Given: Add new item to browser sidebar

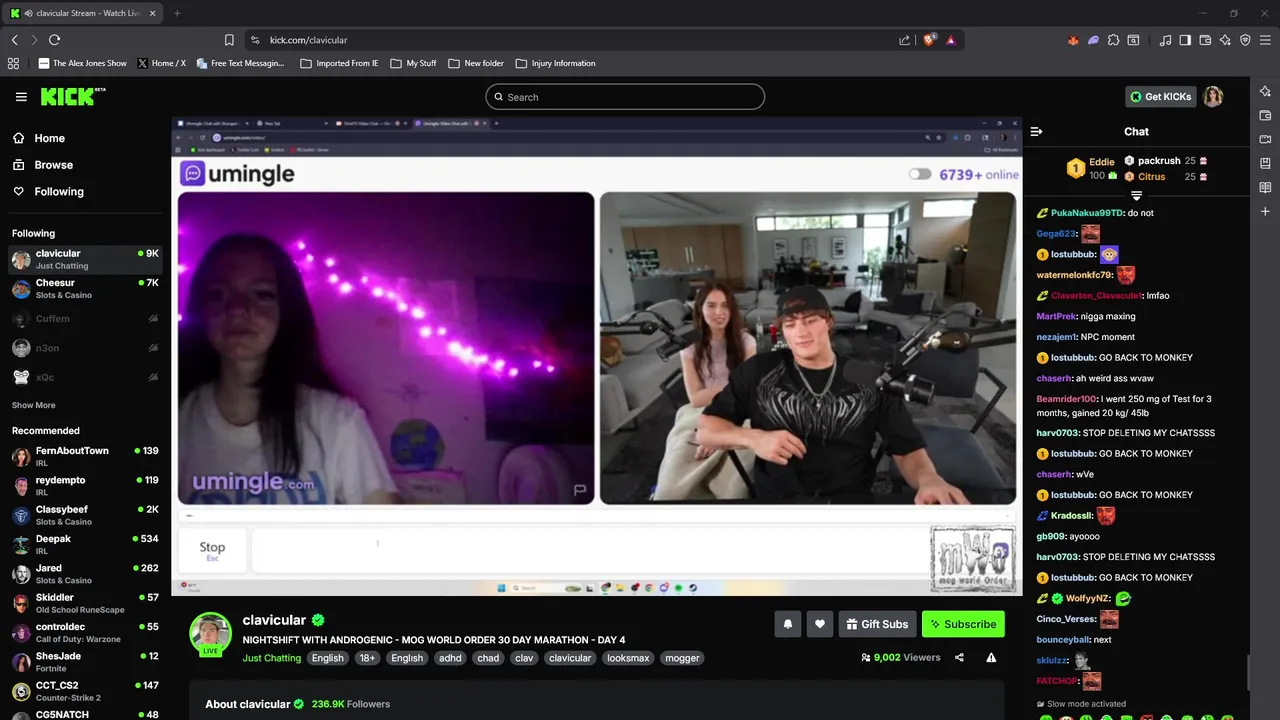Looking at the screenshot, I should 1265,211.
